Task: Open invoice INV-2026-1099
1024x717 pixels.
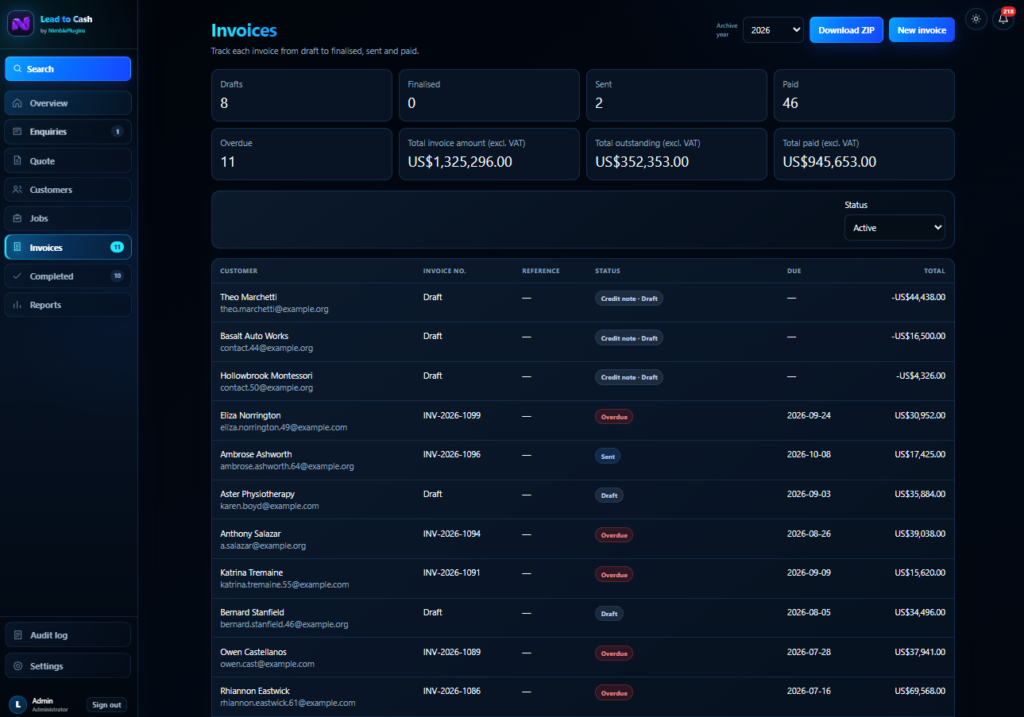Action: click(x=452, y=415)
